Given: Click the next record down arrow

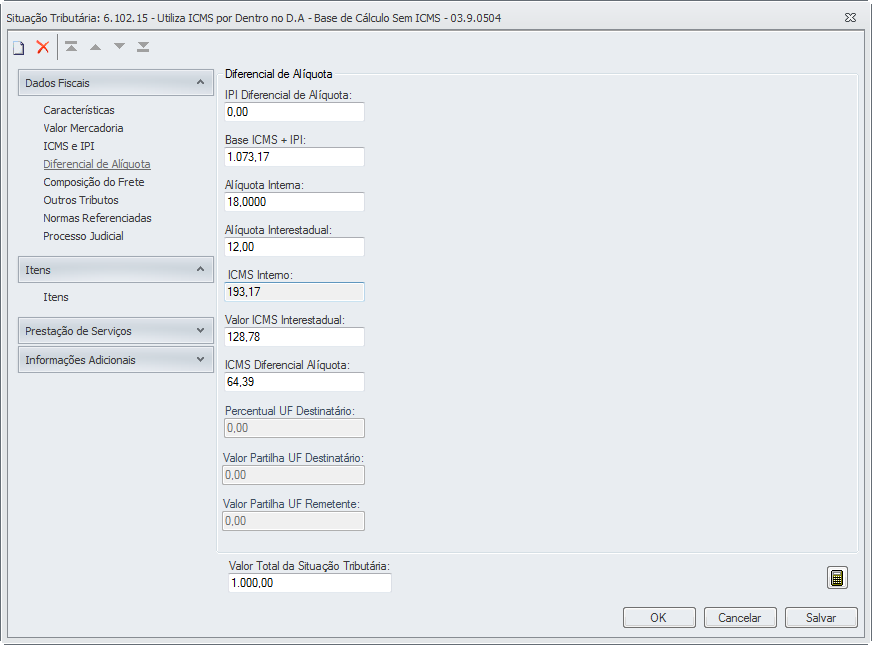Looking at the screenshot, I should (x=120, y=47).
